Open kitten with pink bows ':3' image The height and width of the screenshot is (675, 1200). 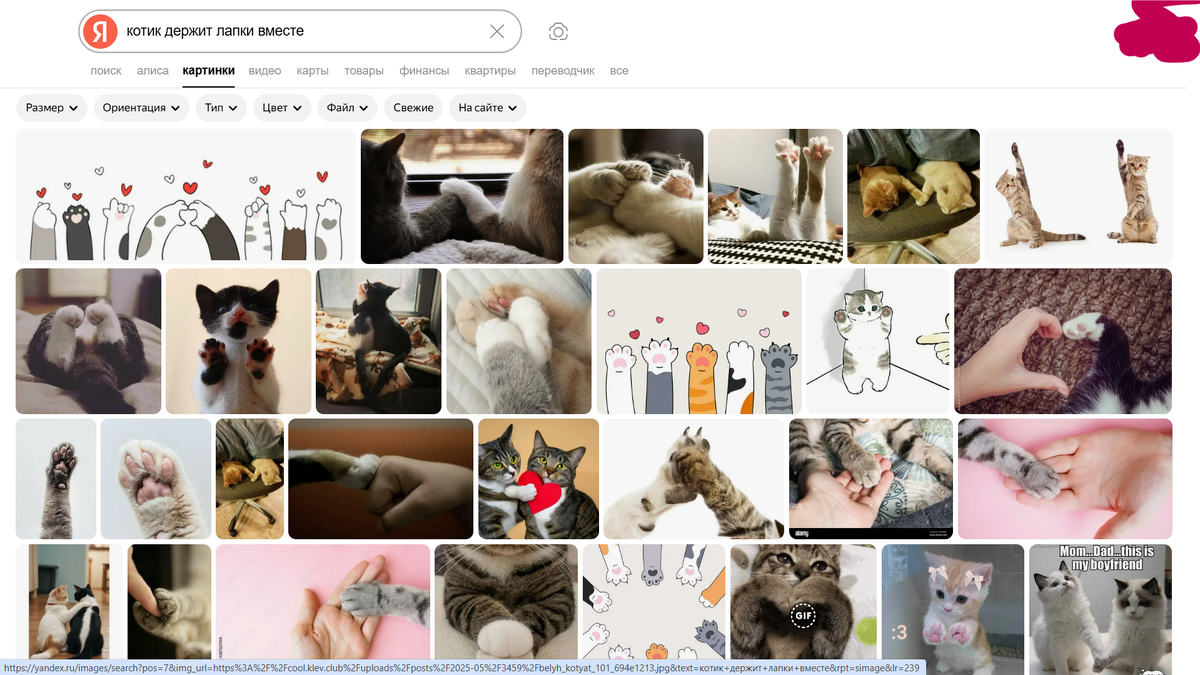pos(953,609)
